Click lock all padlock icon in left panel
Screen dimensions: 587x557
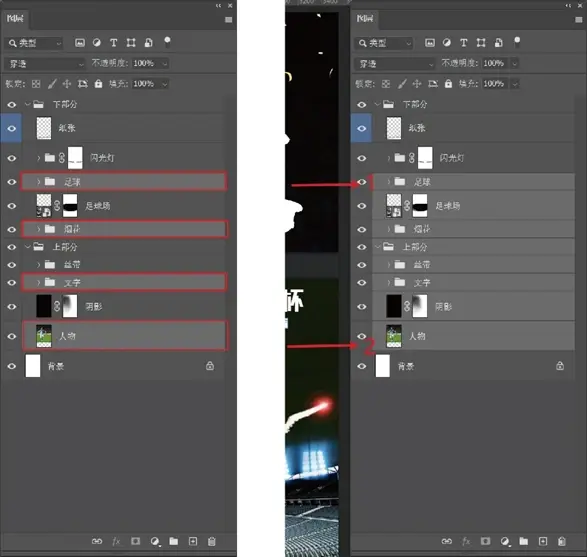[98, 83]
